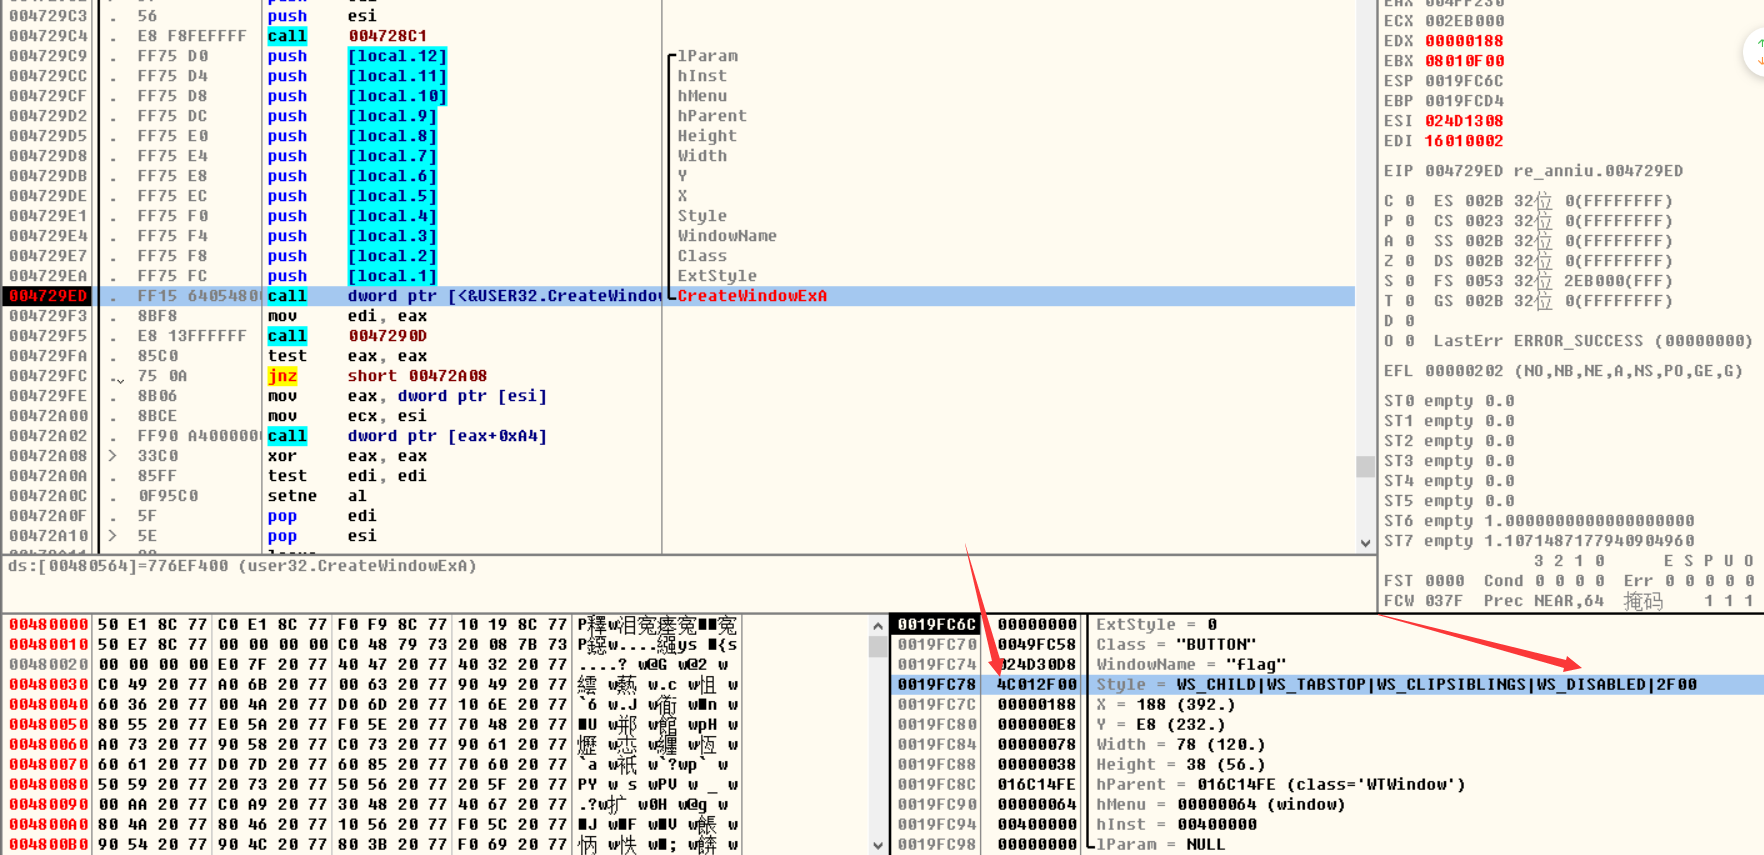Select the call 0047290D instruction row
The image size is (1764, 855).
347,336
